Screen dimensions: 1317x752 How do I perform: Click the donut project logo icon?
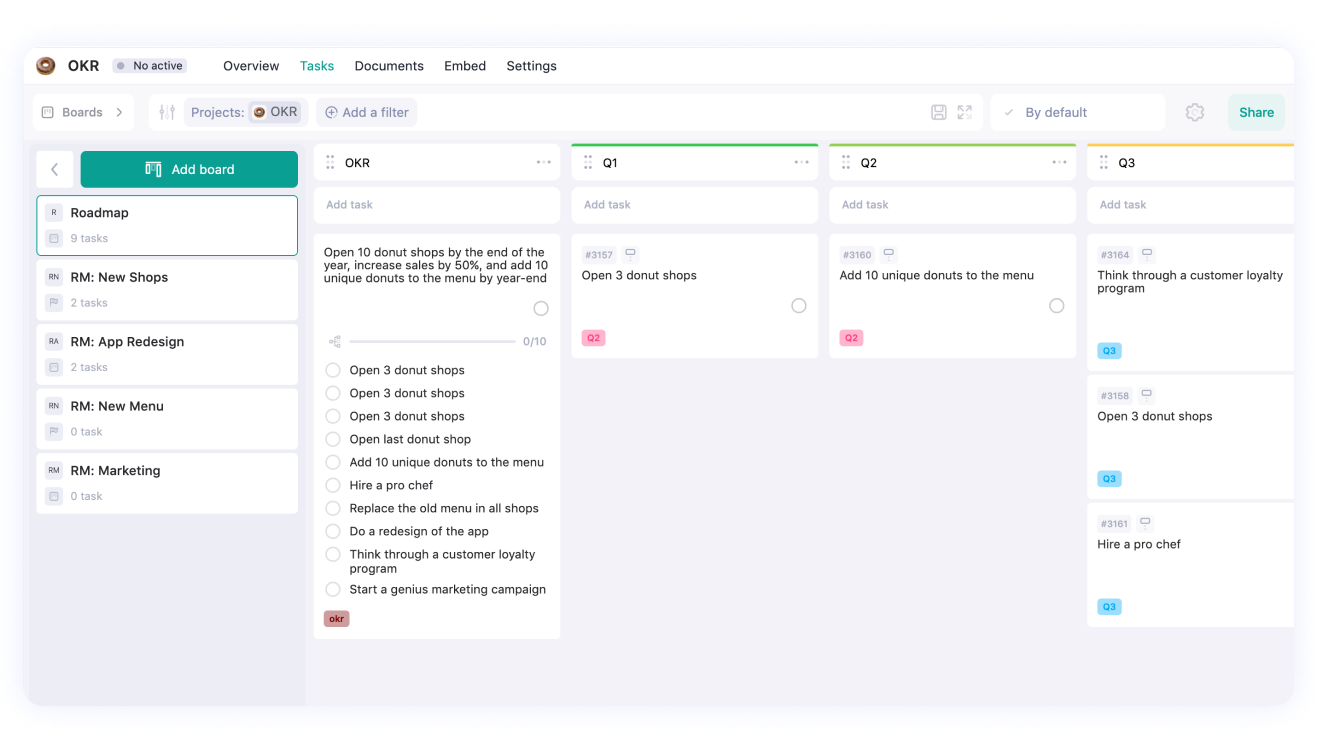[x=46, y=66]
